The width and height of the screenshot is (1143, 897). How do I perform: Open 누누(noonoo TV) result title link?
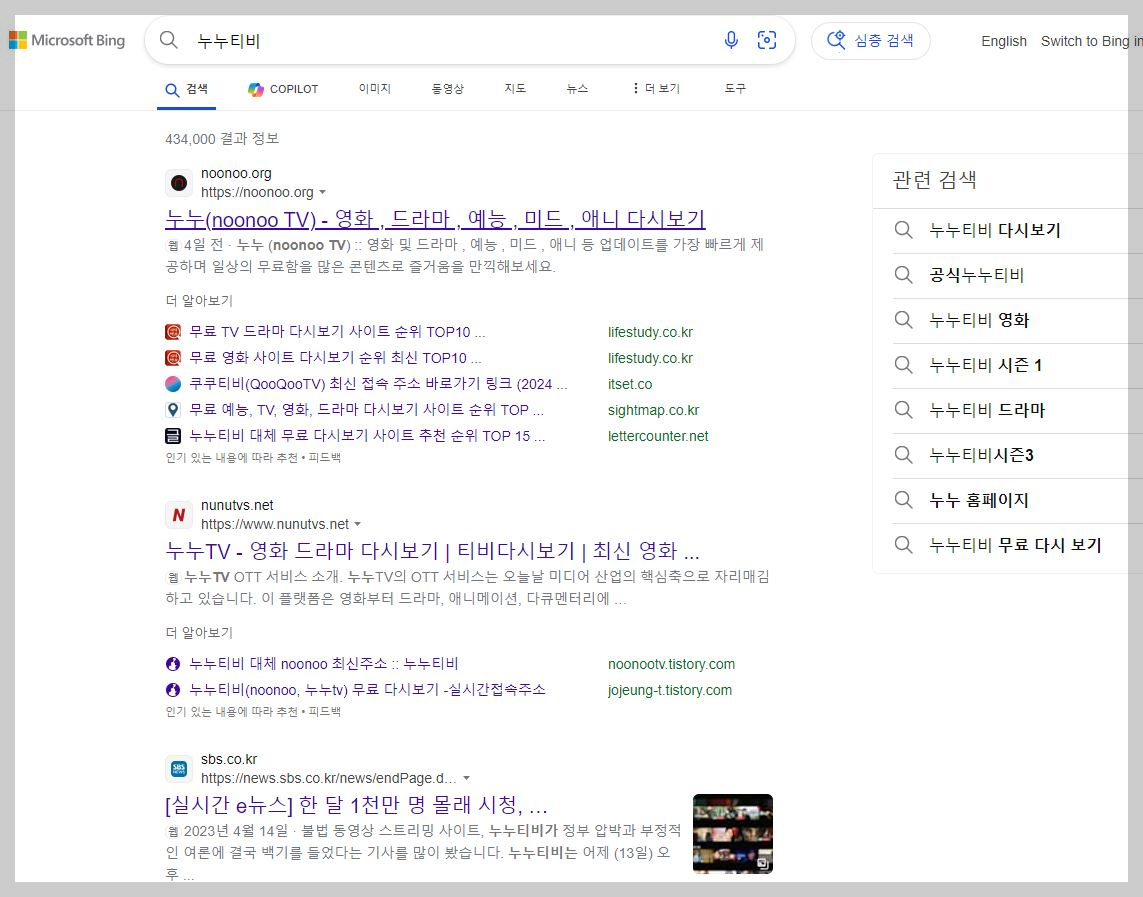tap(435, 219)
